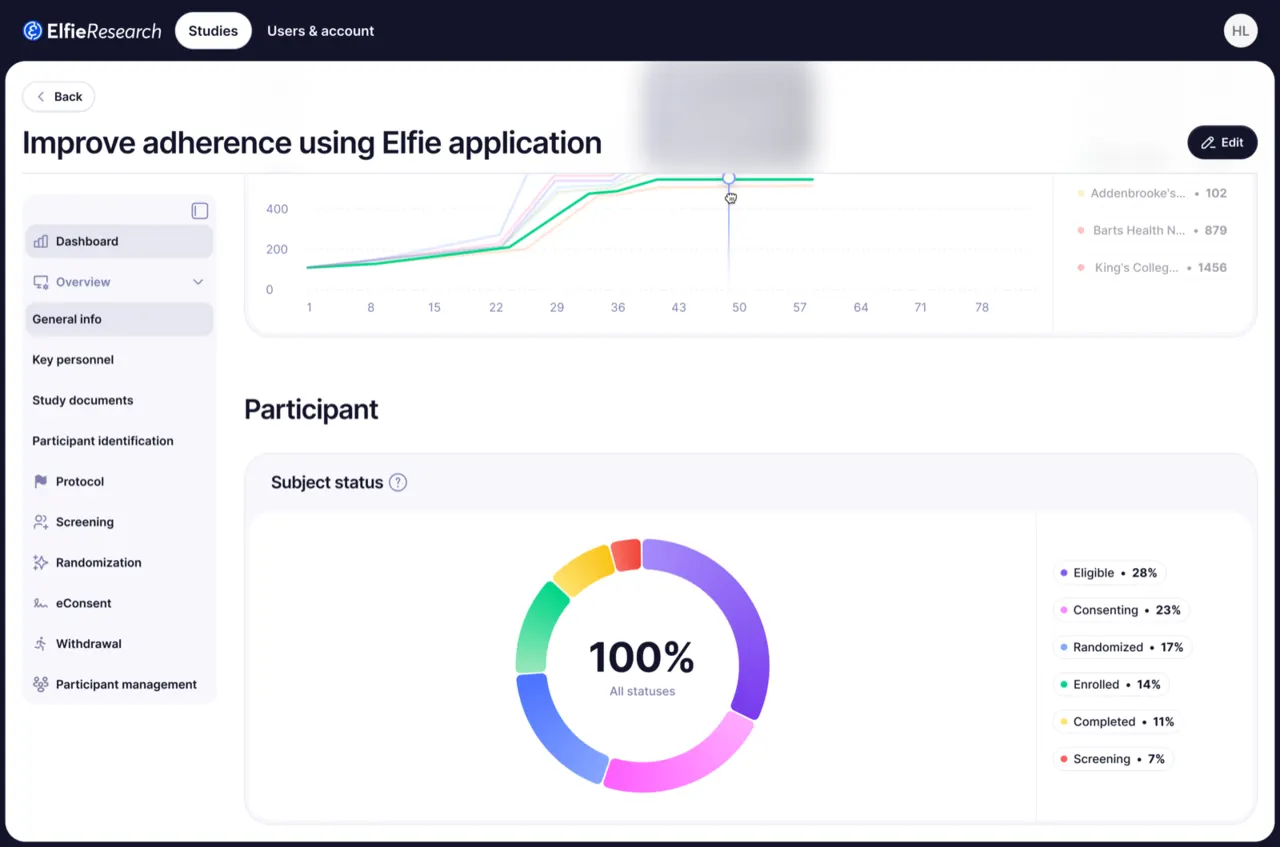Toggle the Consenting 23% legend item
The image size is (1280, 847).
click(x=1121, y=610)
